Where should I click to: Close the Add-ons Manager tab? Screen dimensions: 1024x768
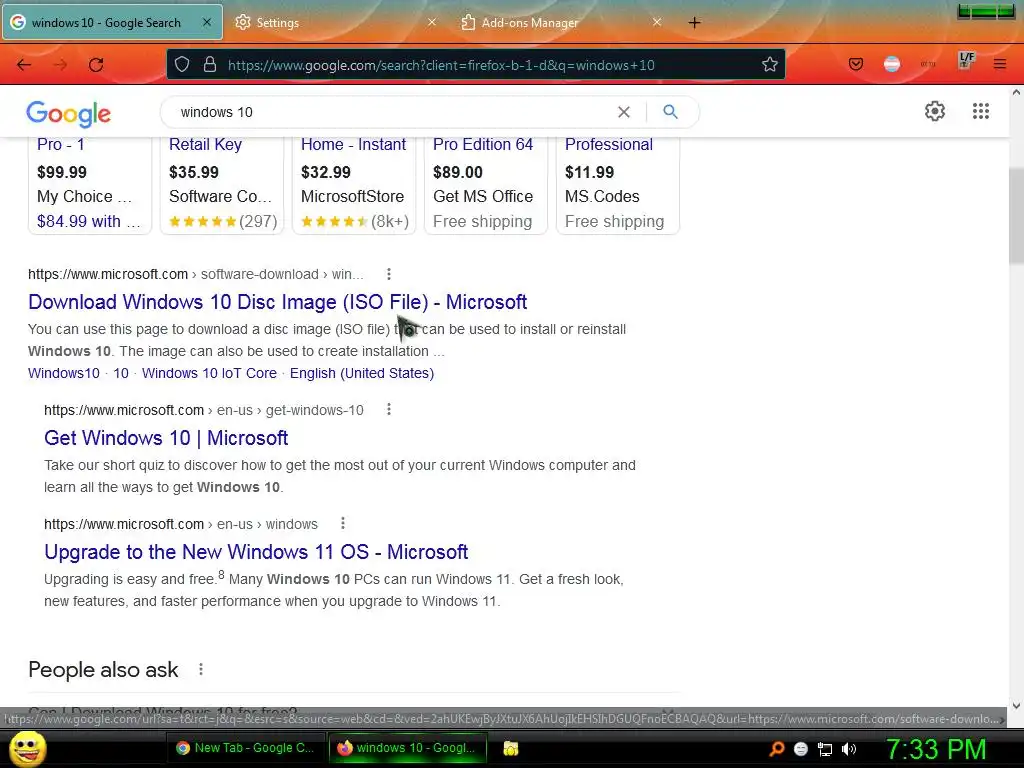[657, 22]
